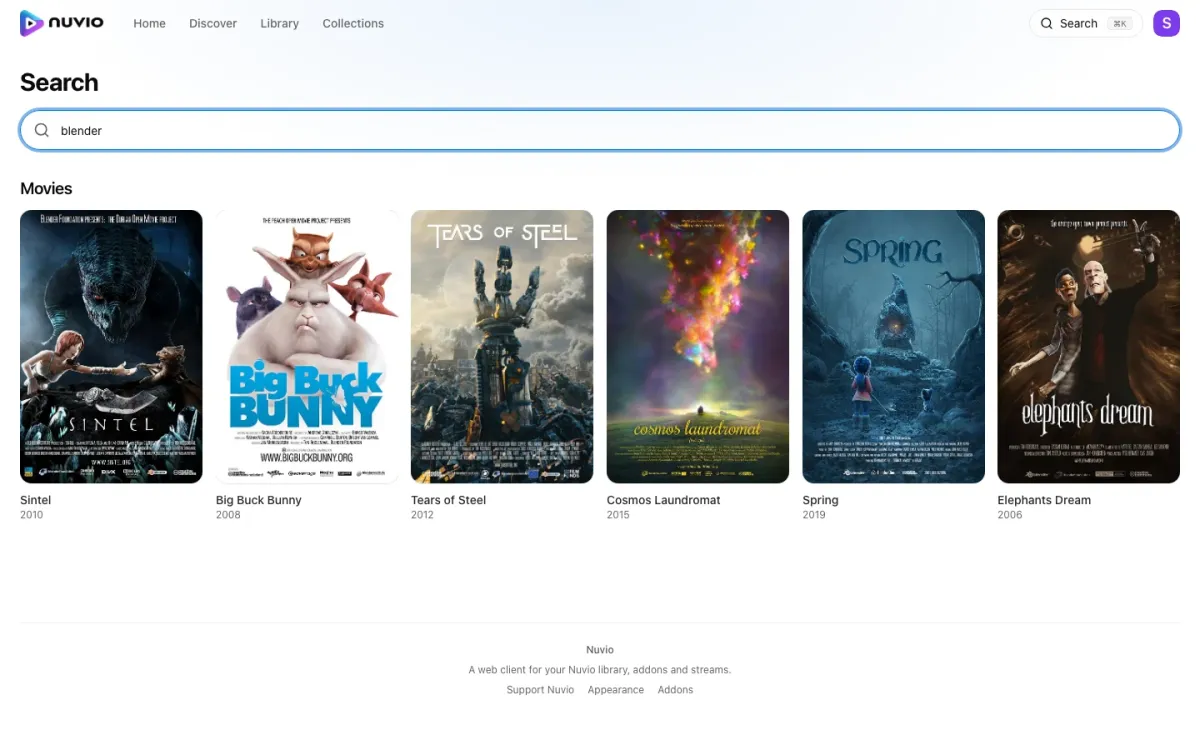1200x750 pixels.
Task: Click the year 2012 under Tears of Steel
Action: [x=422, y=515]
